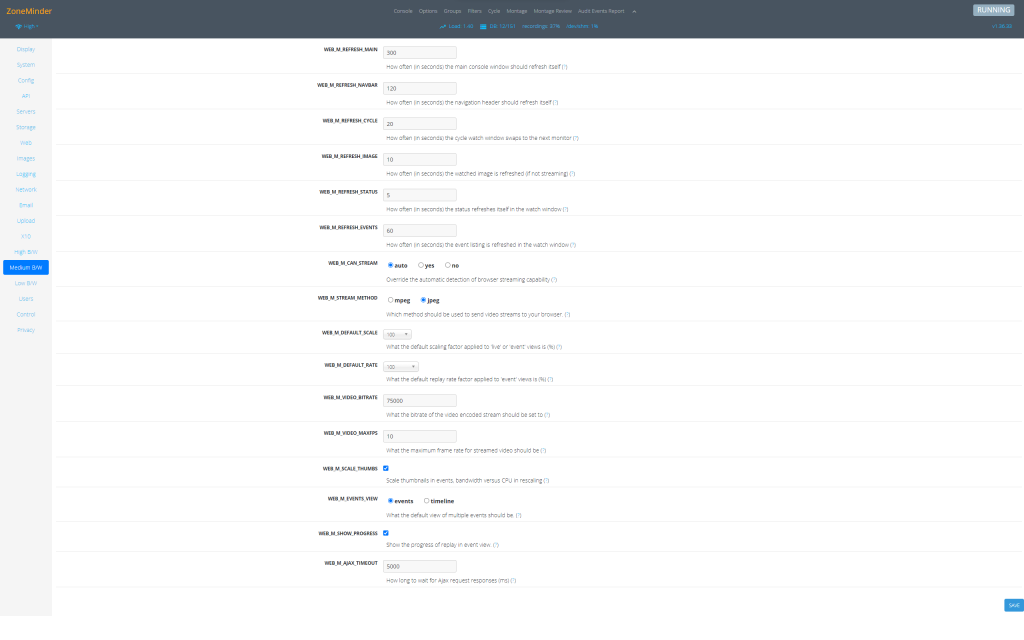Image resolution: width=1024 pixels, height=640 pixels.
Task: Click help (?) icon beside video bitrate description
Action: 547,414
